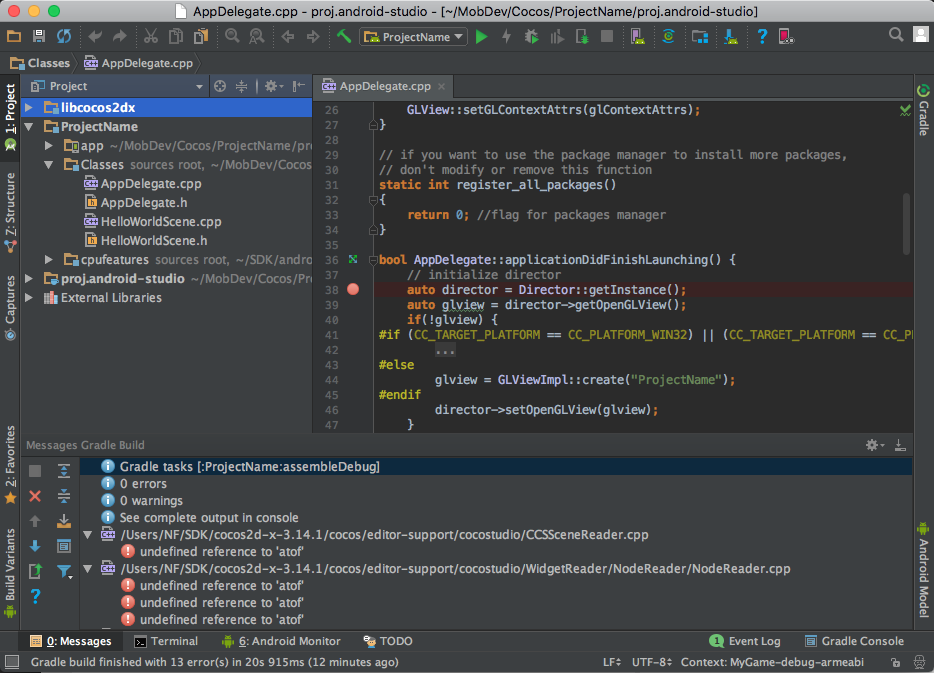The height and width of the screenshot is (673, 934).
Task: Open the ProjectName run configuration dropdown
Action: pyautogui.click(x=414, y=37)
